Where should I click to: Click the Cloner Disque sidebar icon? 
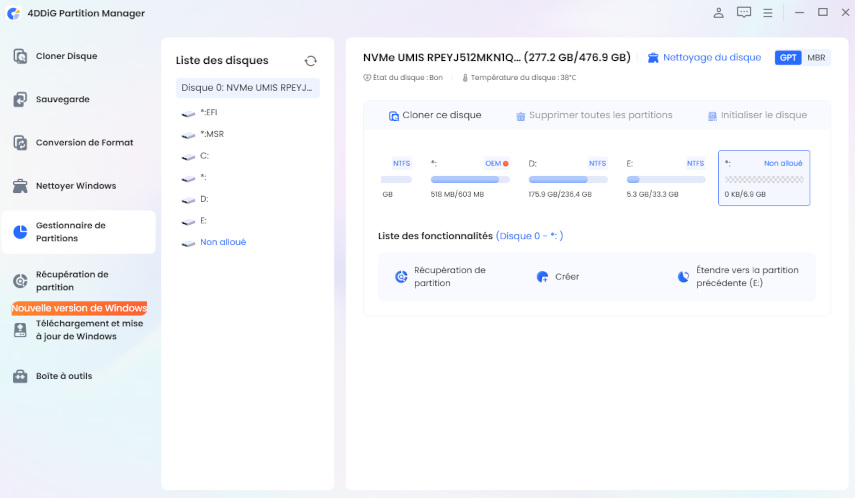(20, 56)
